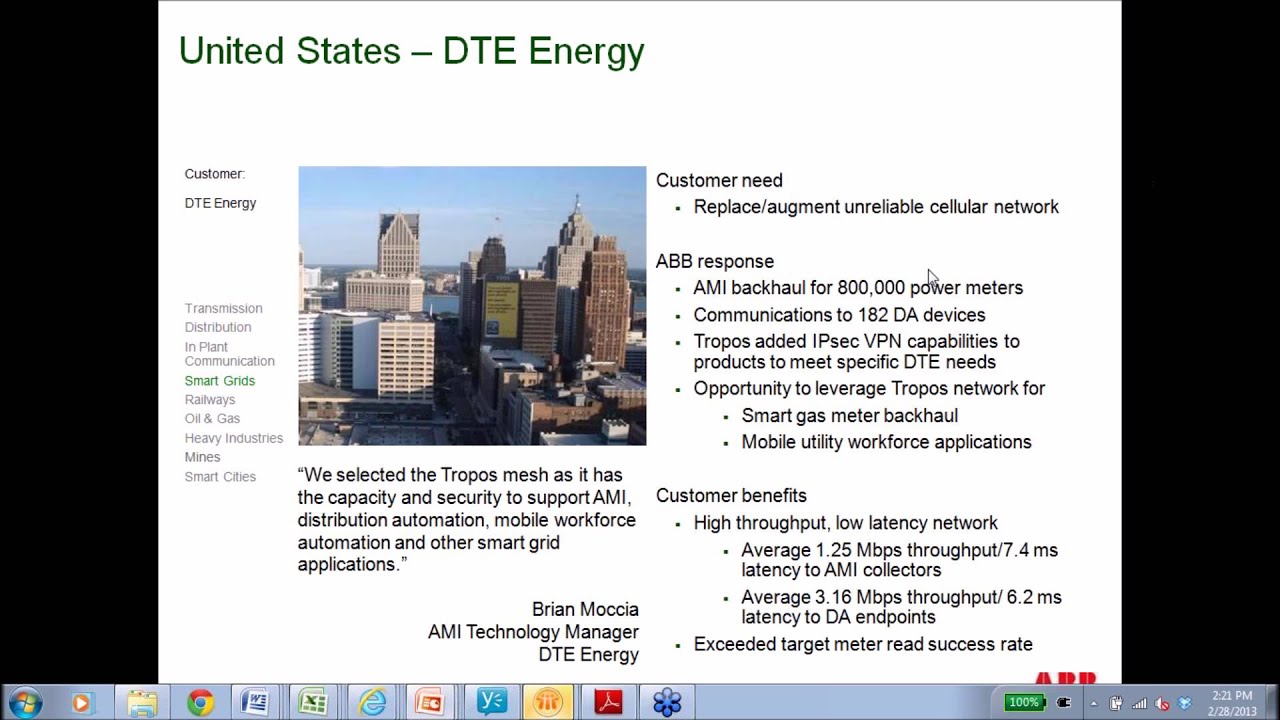
Task: Select Heavy Industries in sidebar
Action: [234, 438]
